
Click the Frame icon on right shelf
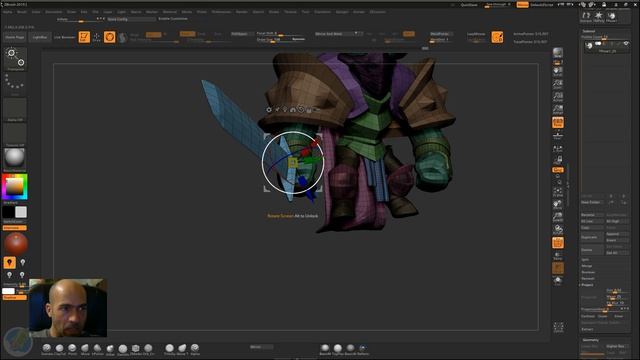(x=558, y=192)
